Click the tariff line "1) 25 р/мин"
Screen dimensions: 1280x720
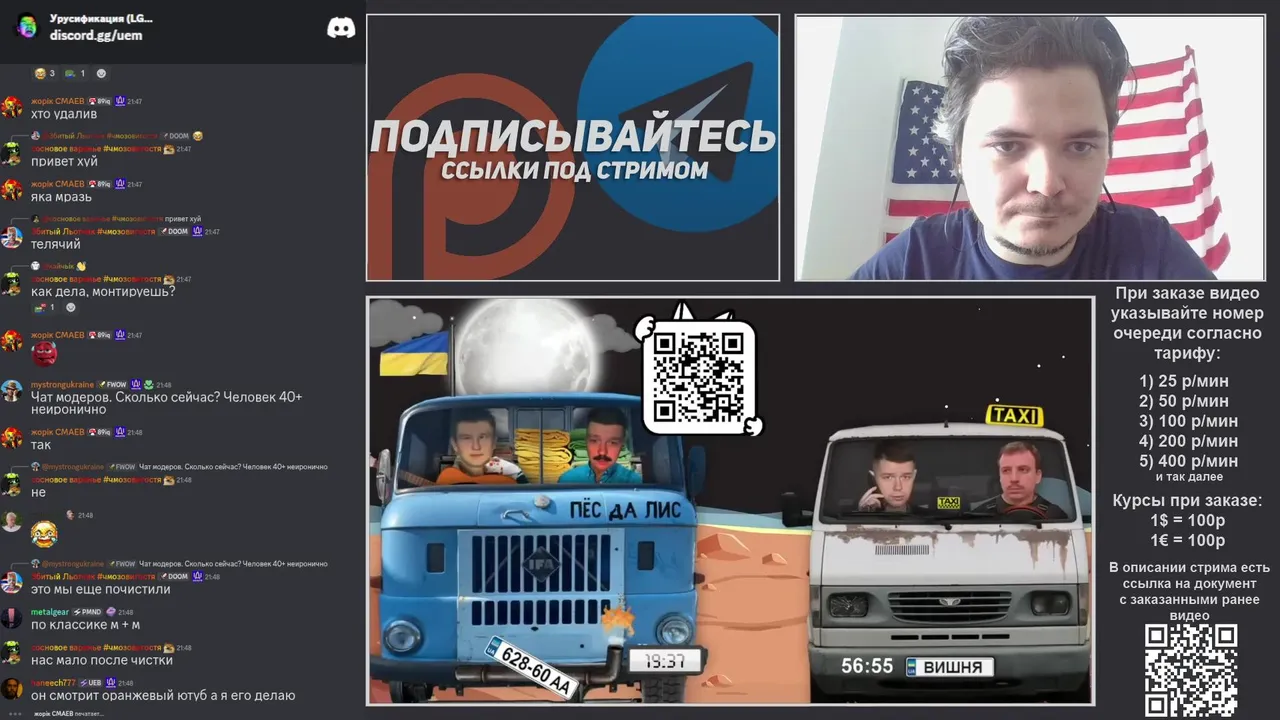1184,381
